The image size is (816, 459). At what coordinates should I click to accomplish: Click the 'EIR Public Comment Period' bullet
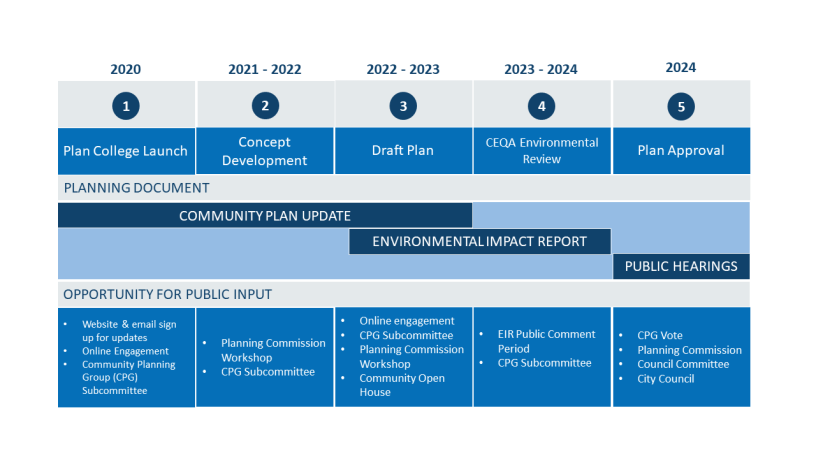(x=546, y=341)
